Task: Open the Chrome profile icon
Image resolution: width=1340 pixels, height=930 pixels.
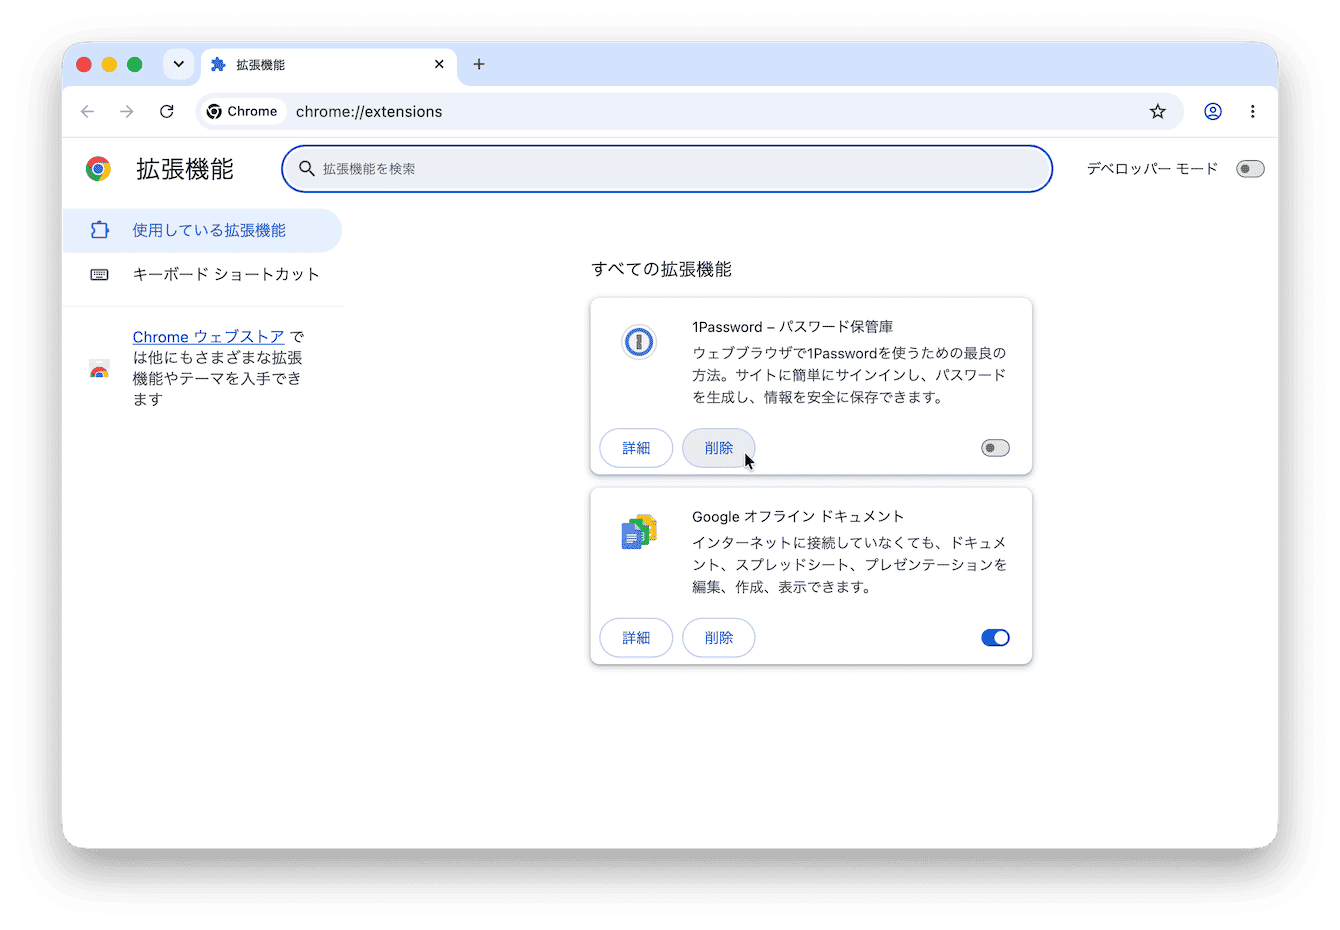Action: [1212, 111]
